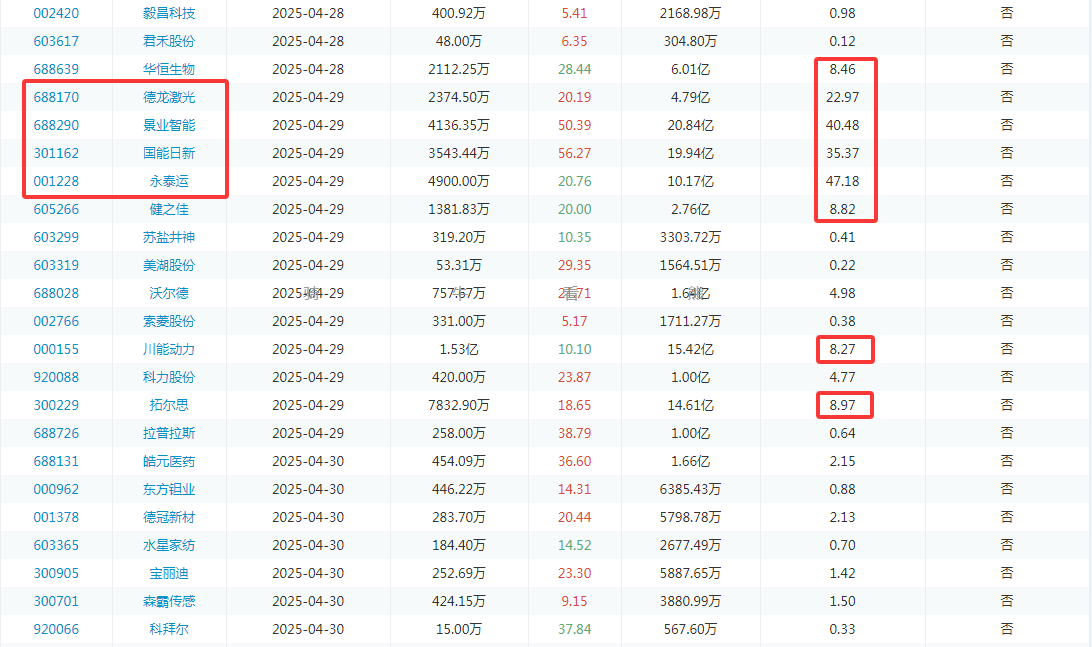Open stock code link 002420
This screenshot has height=647, width=1092.
pos(56,13)
